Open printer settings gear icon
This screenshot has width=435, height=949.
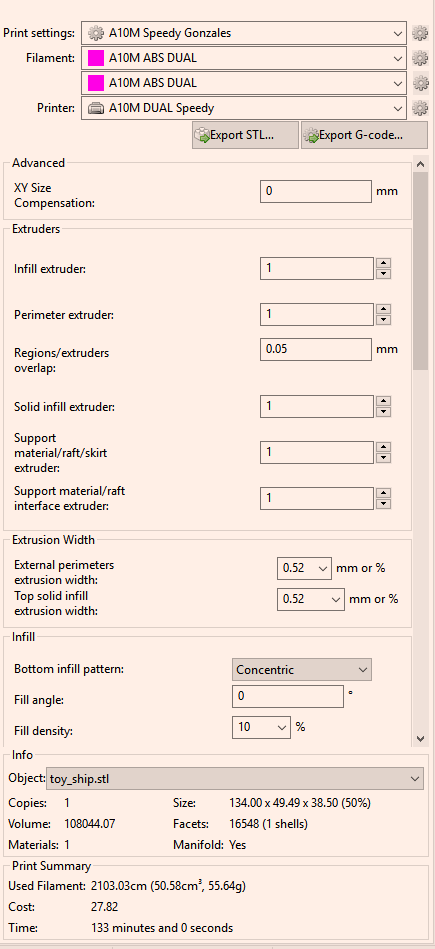click(x=420, y=108)
